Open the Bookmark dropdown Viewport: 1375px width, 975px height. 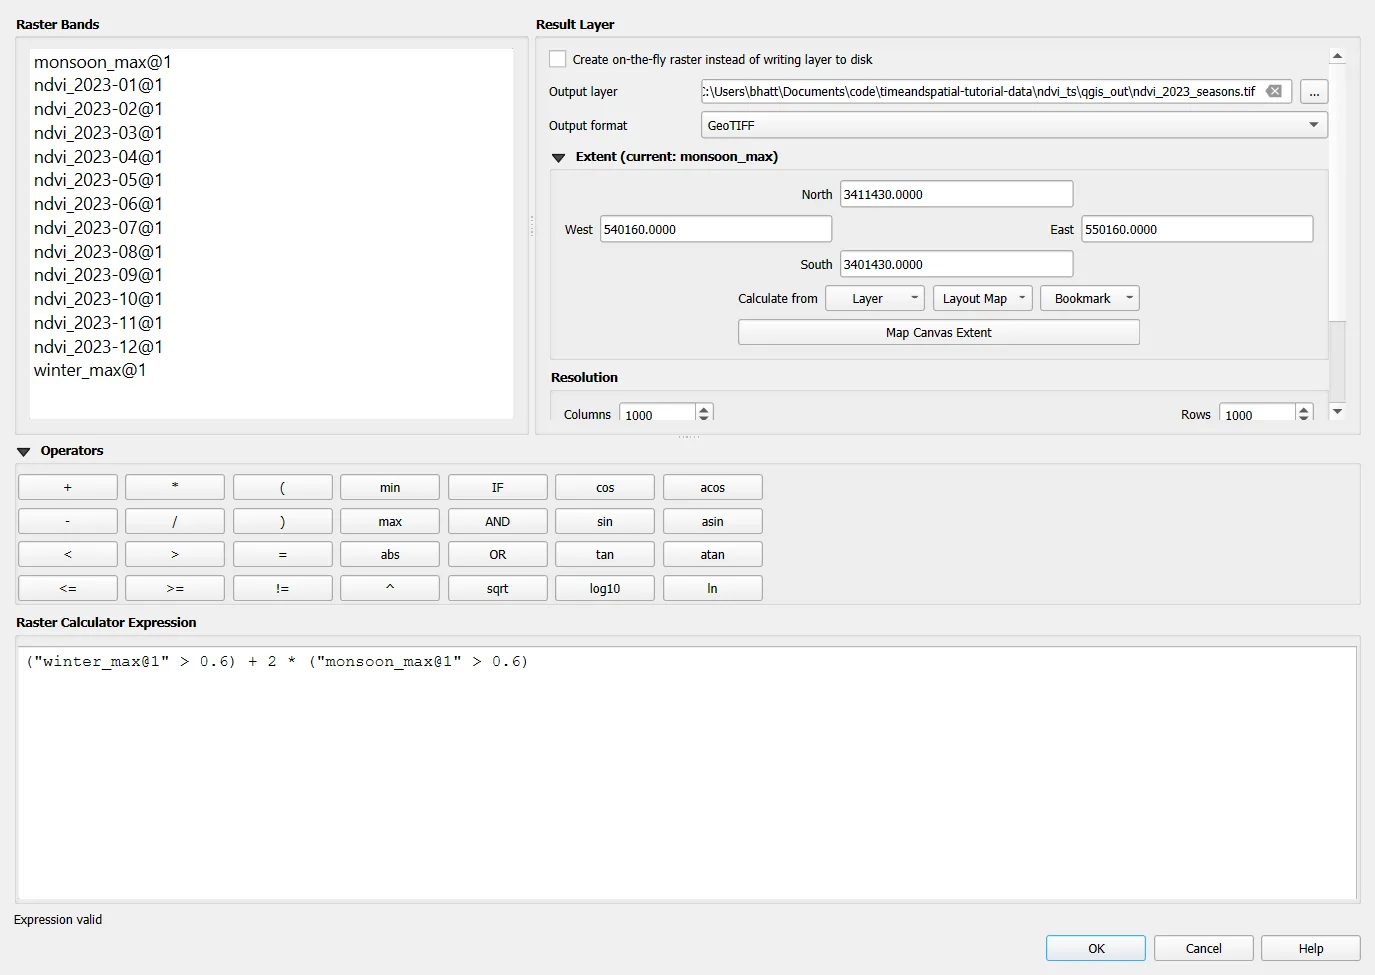click(x=1090, y=298)
